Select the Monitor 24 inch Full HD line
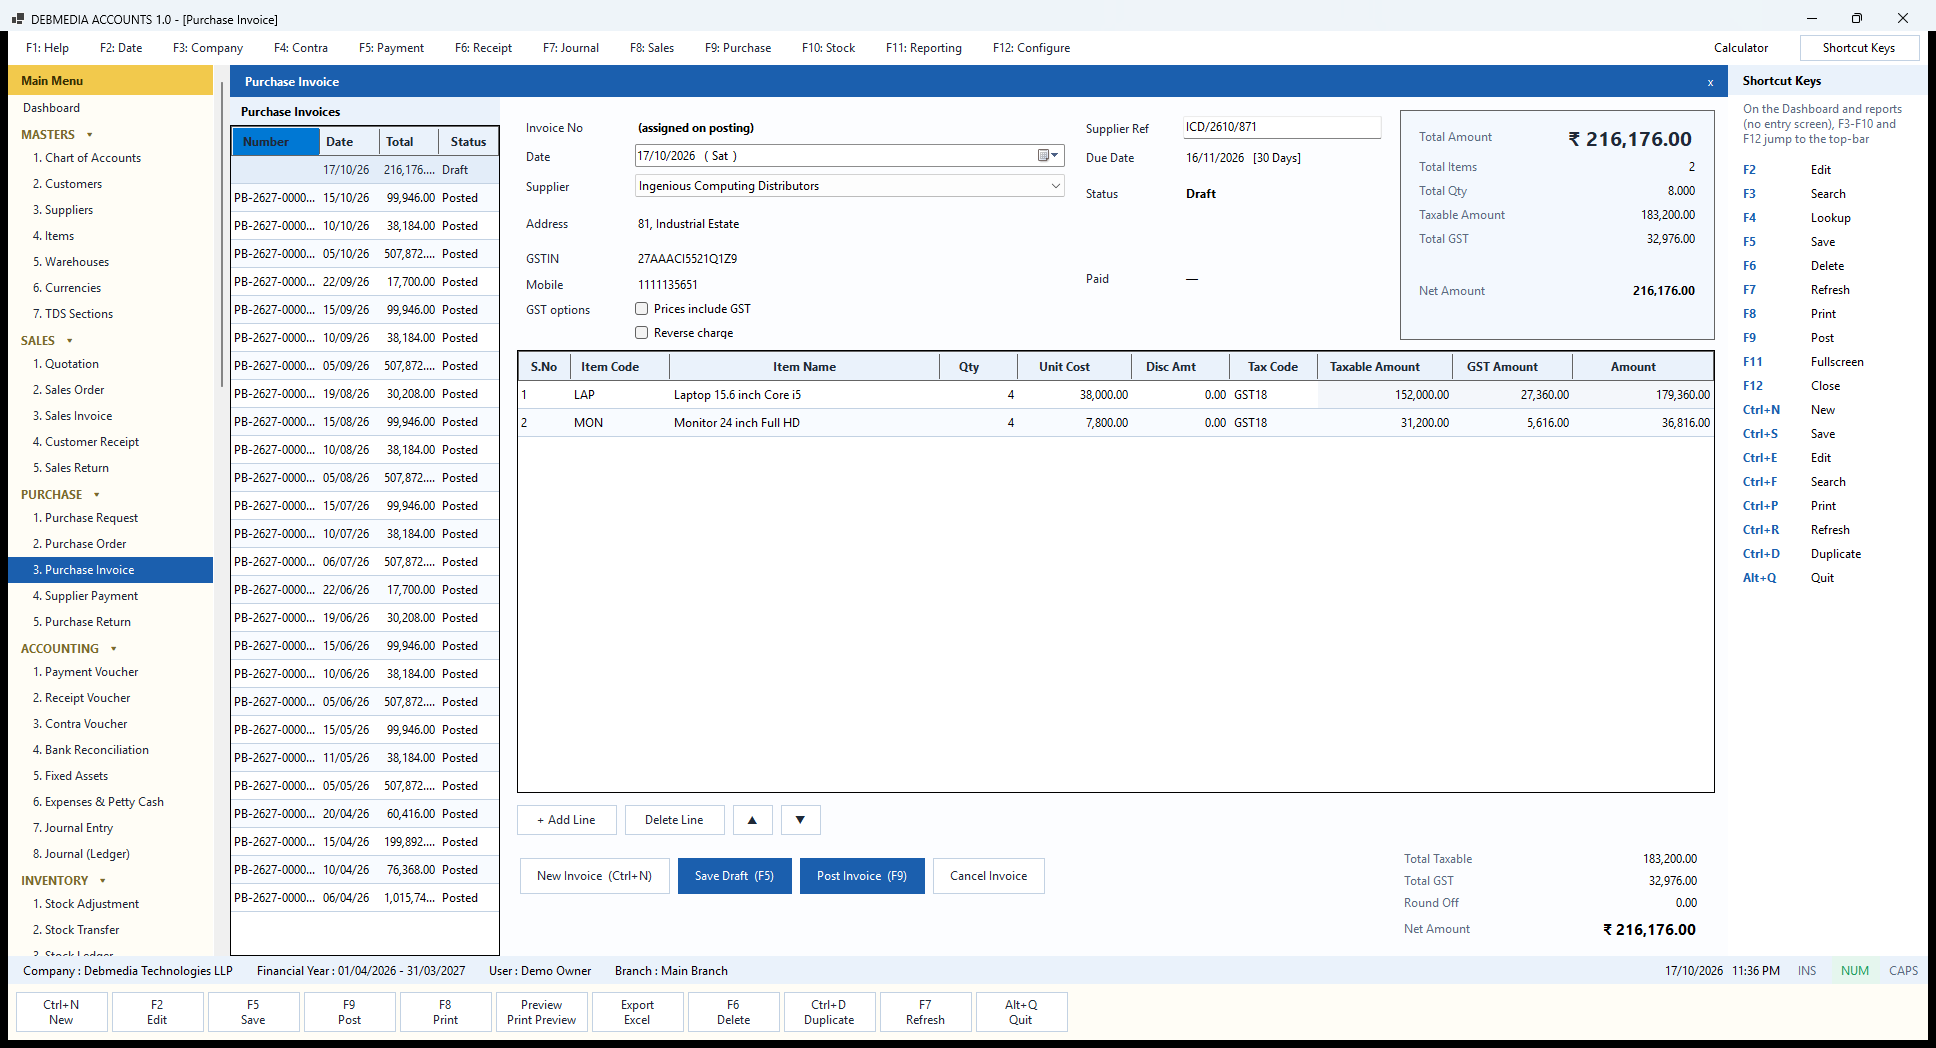This screenshot has width=1936, height=1048. (1115, 423)
